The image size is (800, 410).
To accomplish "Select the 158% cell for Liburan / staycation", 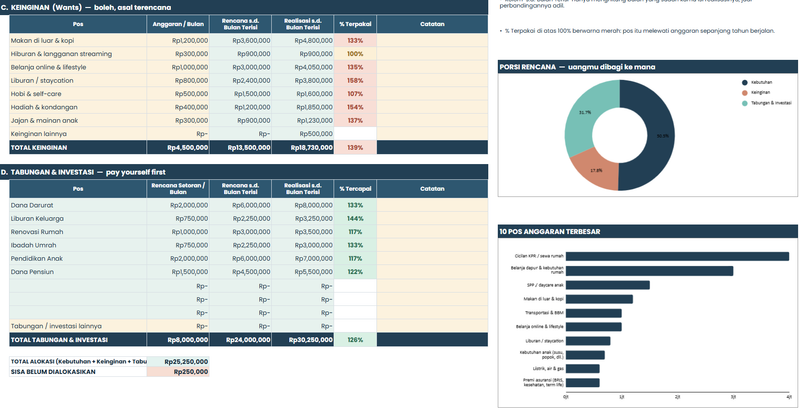I will coord(355,80).
